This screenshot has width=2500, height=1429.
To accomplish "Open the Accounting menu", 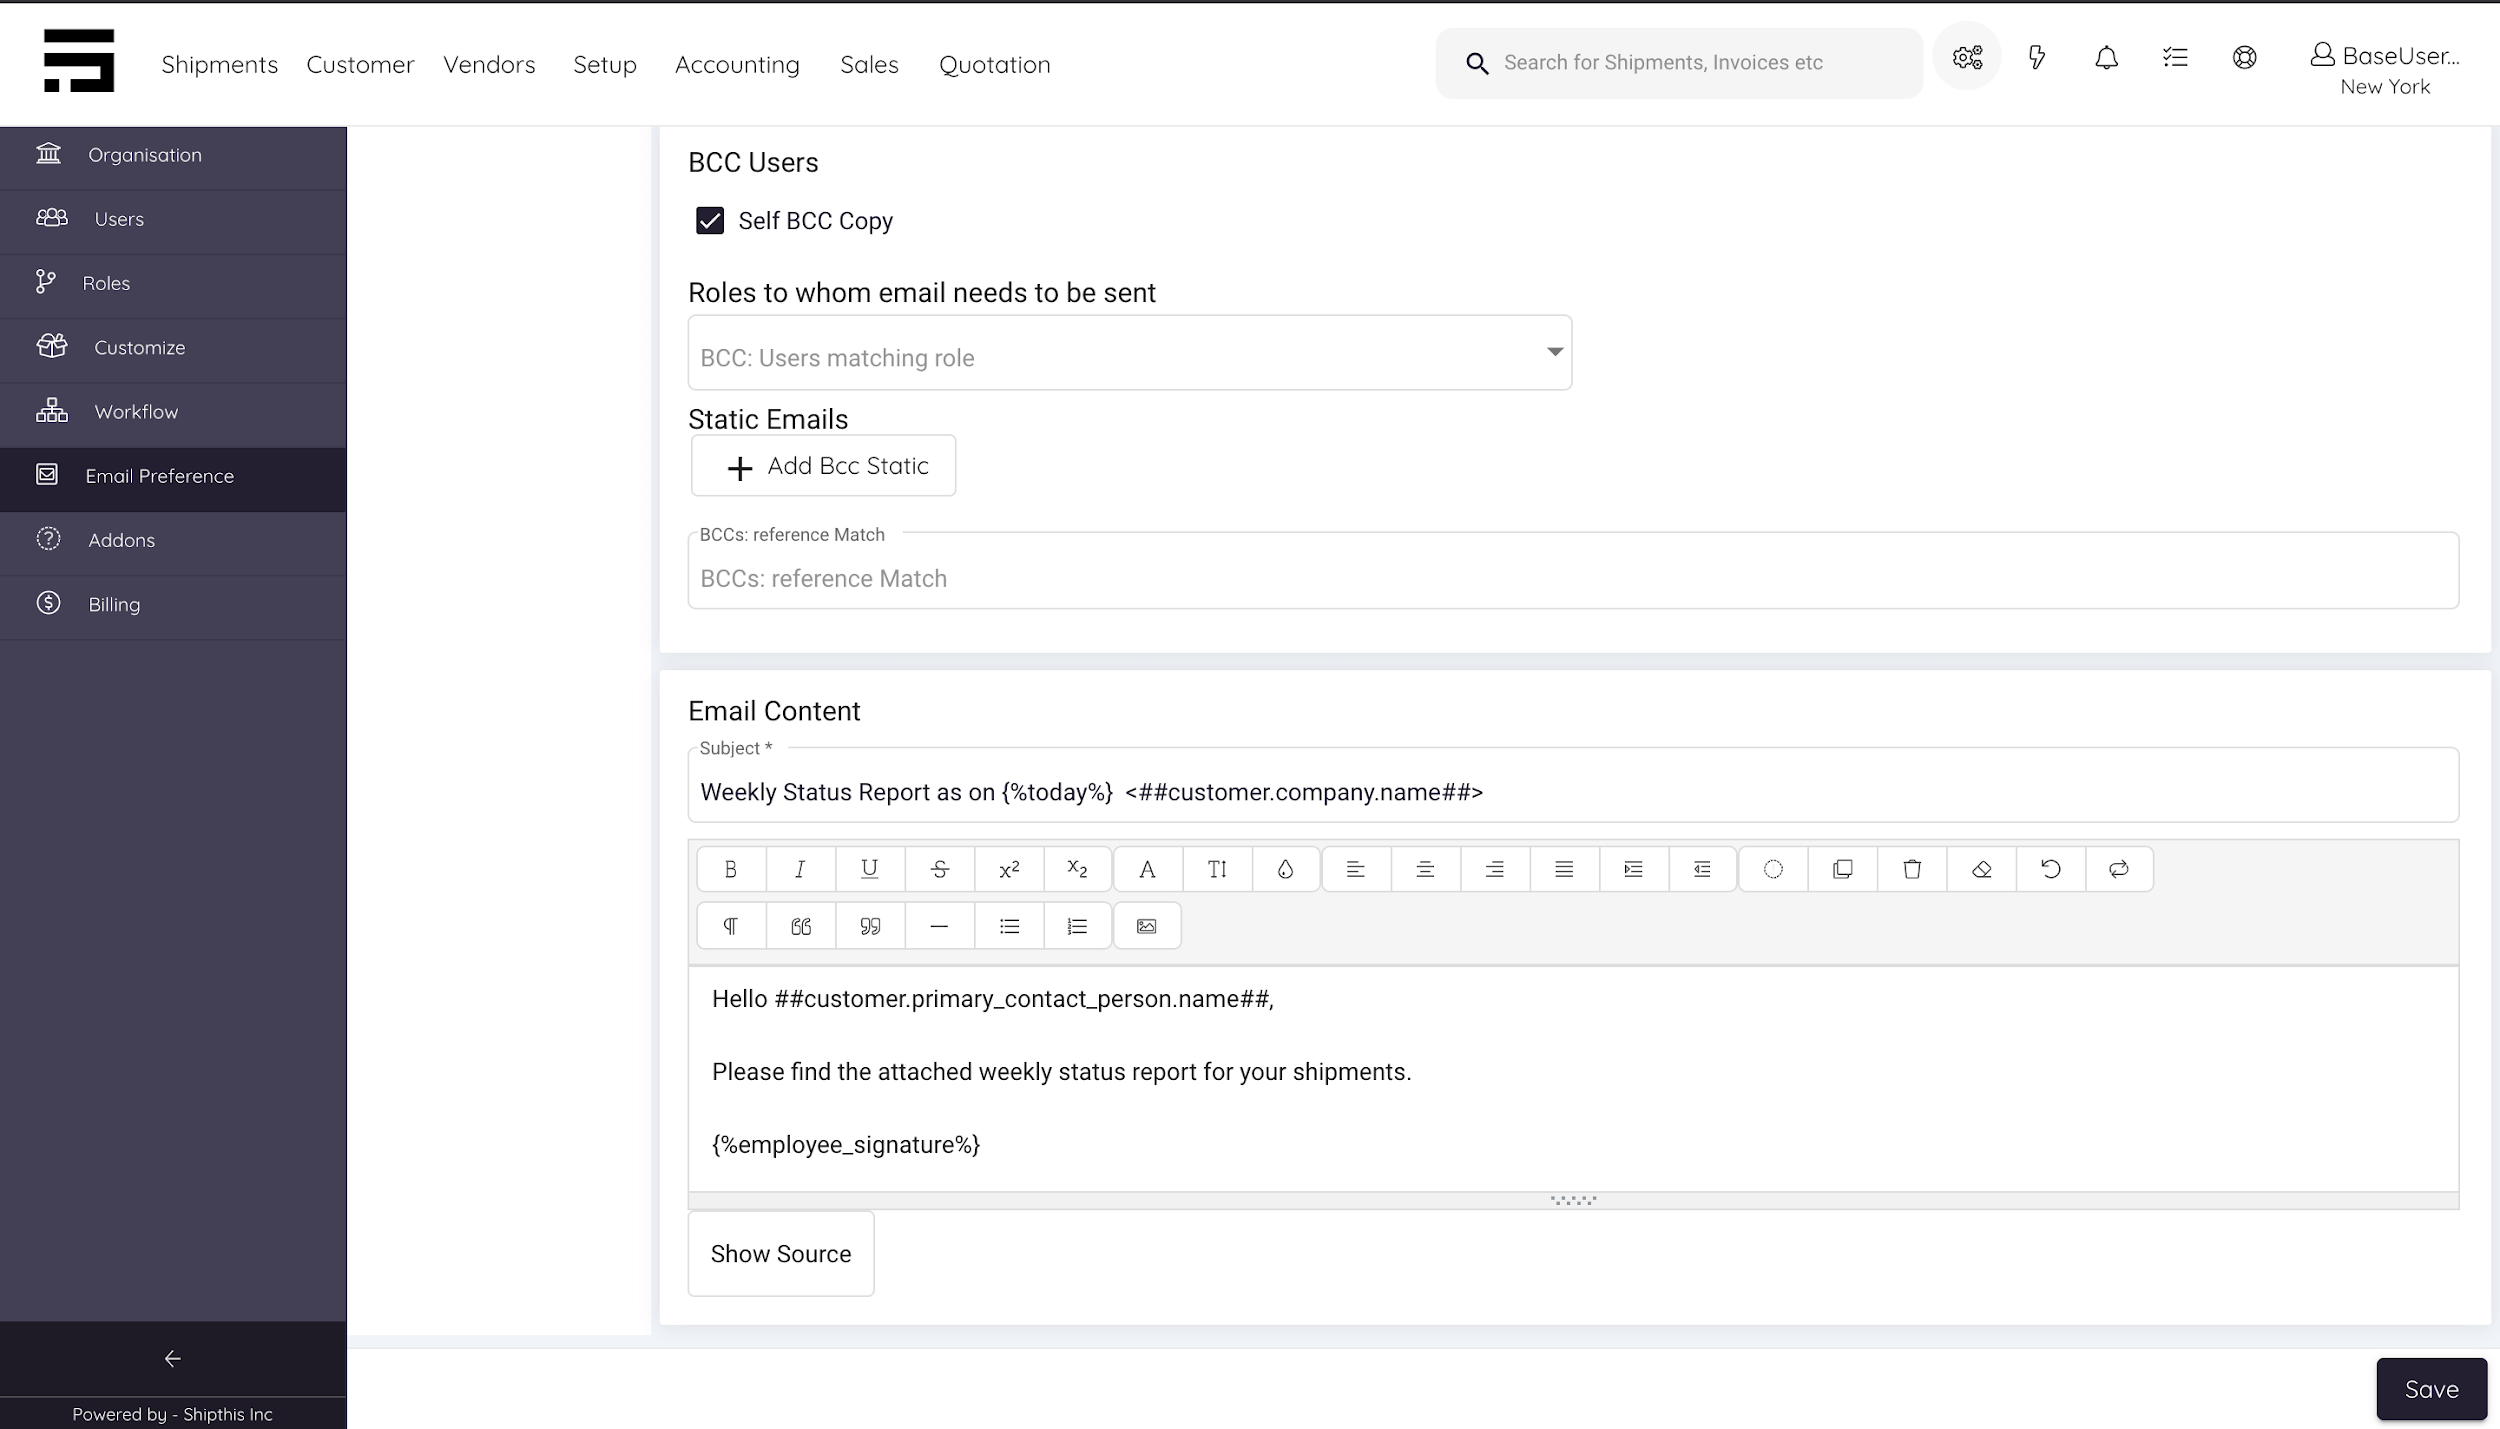I will [x=737, y=63].
